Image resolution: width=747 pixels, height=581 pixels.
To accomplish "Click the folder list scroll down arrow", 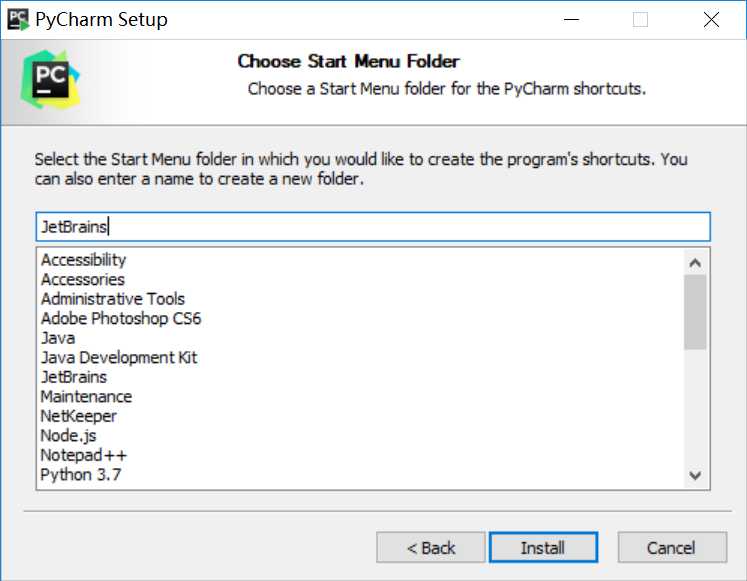I will tap(695, 475).
